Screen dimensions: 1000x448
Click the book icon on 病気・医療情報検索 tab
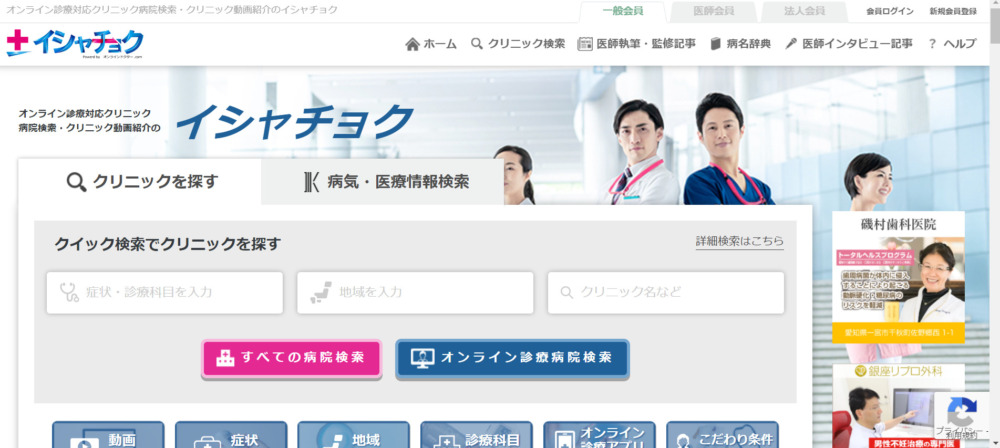click(311, 183)
